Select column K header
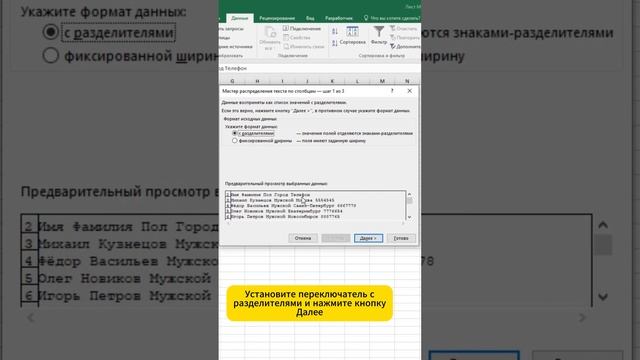This screenshot has height=360, width=640. [332, 81]
